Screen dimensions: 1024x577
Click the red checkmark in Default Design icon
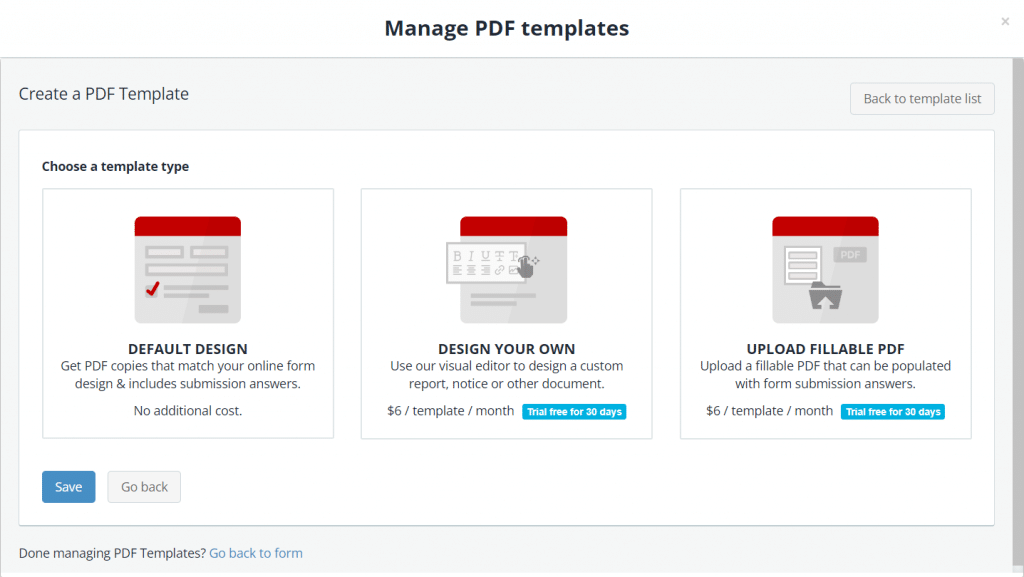pos(152,289)
